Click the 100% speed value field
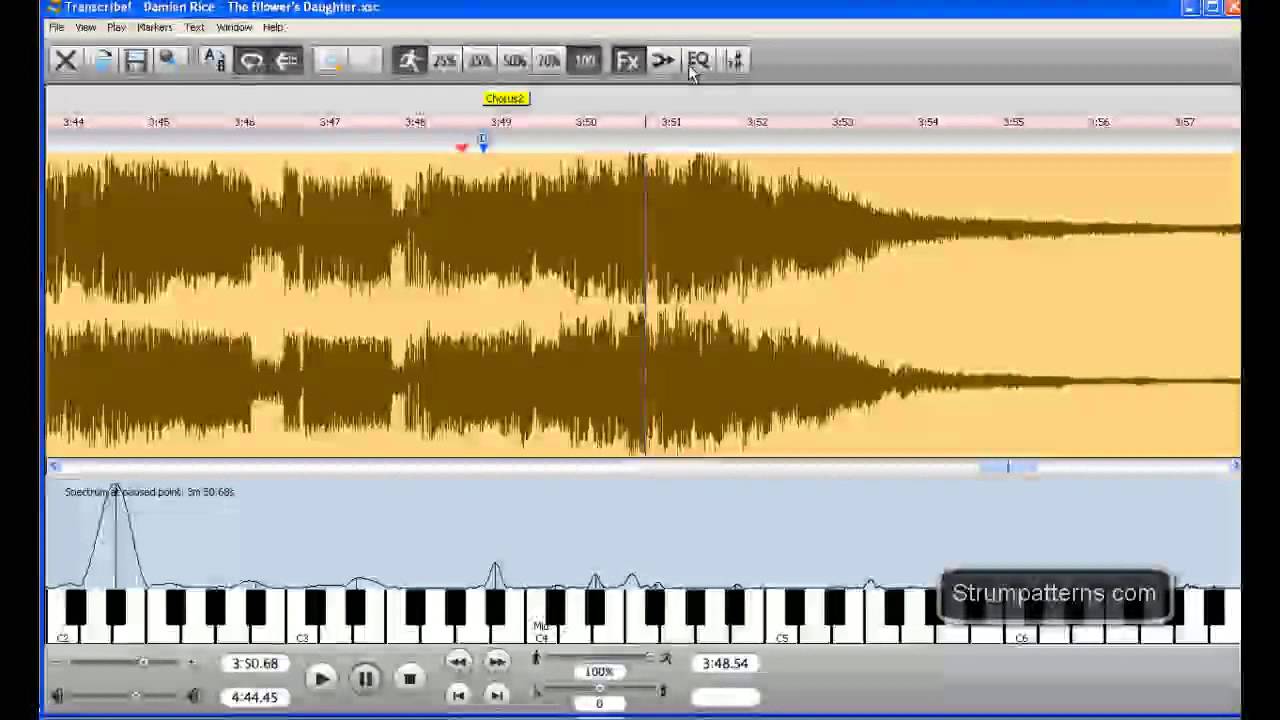Image resolution: width=1280 pixels, height=720 pixels. pyautogui.click(x=599, y=672)
